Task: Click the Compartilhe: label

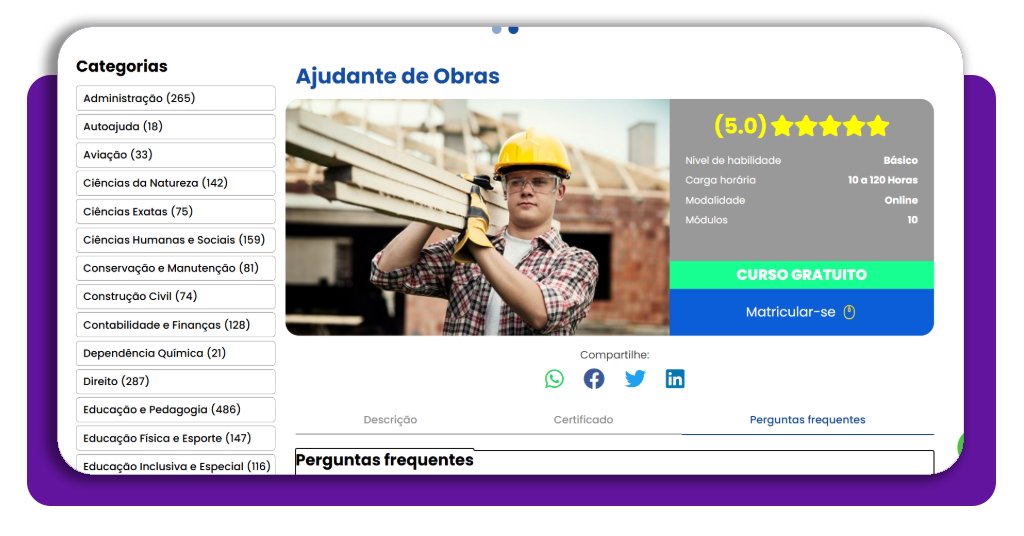Action: (615, 355)
